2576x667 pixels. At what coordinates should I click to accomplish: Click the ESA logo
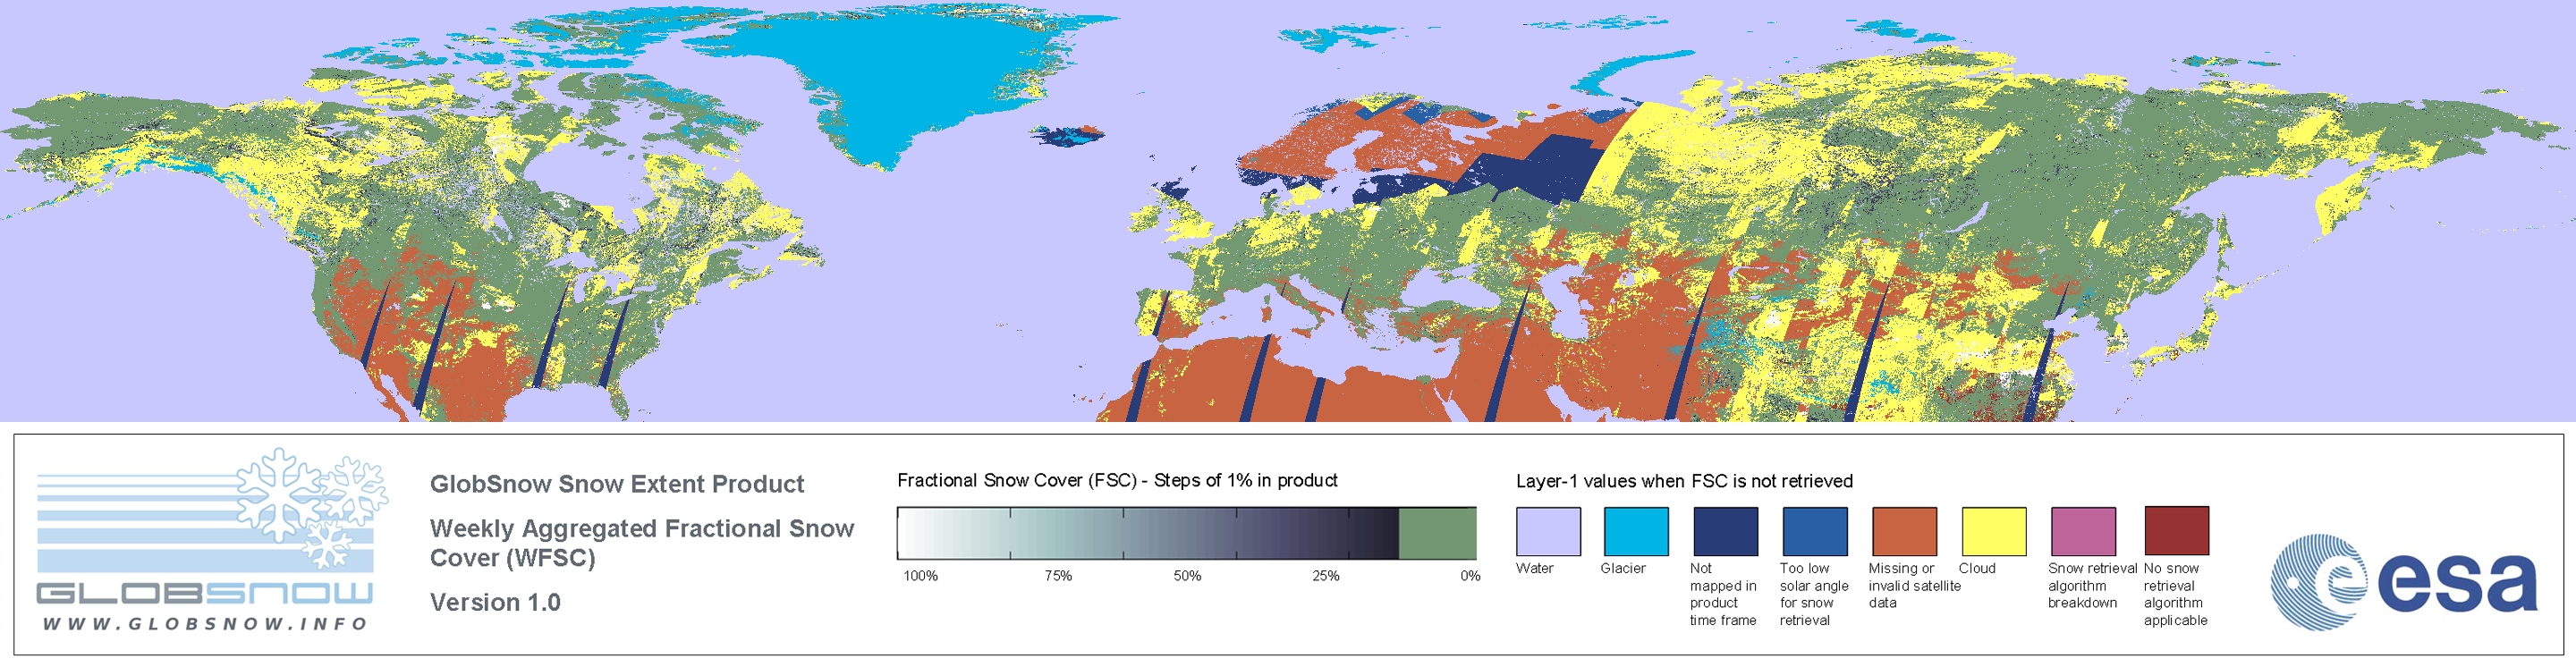[x=2403, y=582]
